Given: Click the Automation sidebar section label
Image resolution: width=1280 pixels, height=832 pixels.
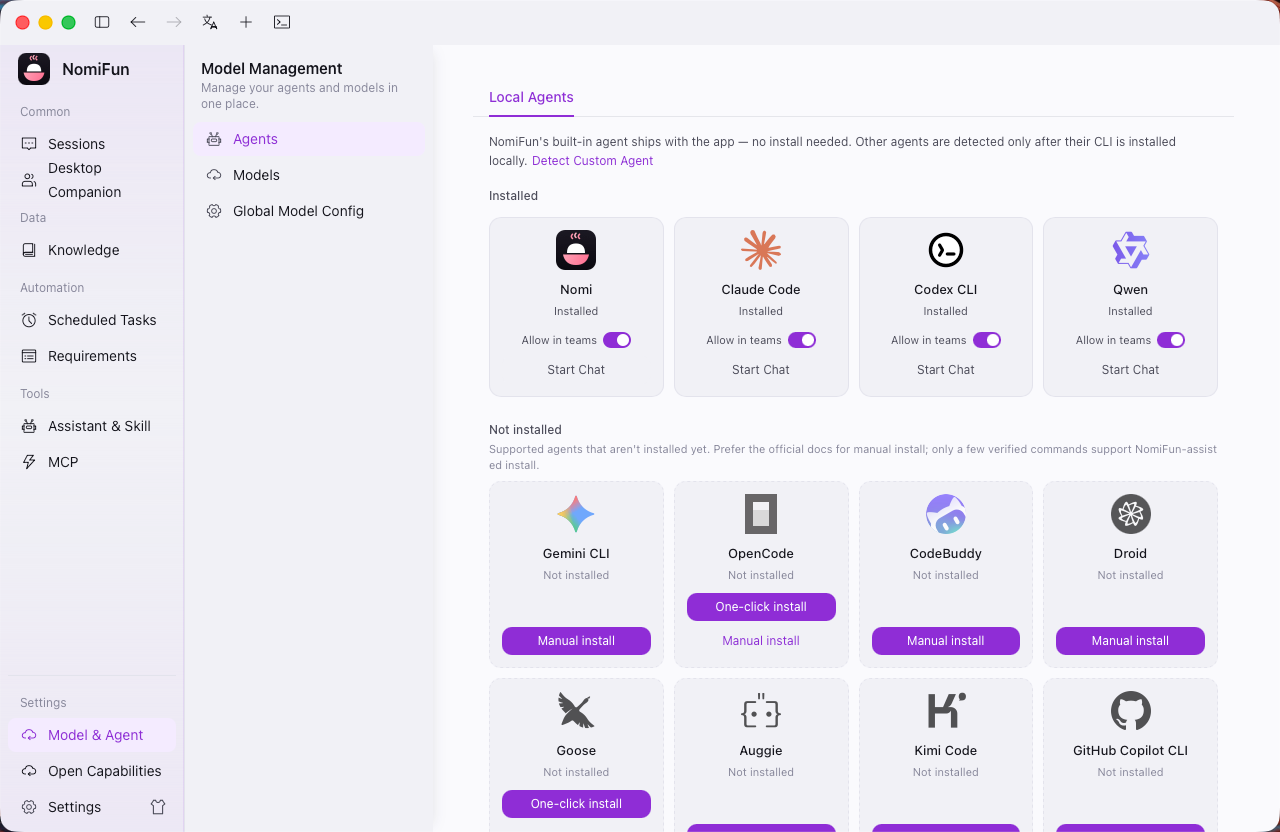Looking at the screenshot, I should point(52,288).
